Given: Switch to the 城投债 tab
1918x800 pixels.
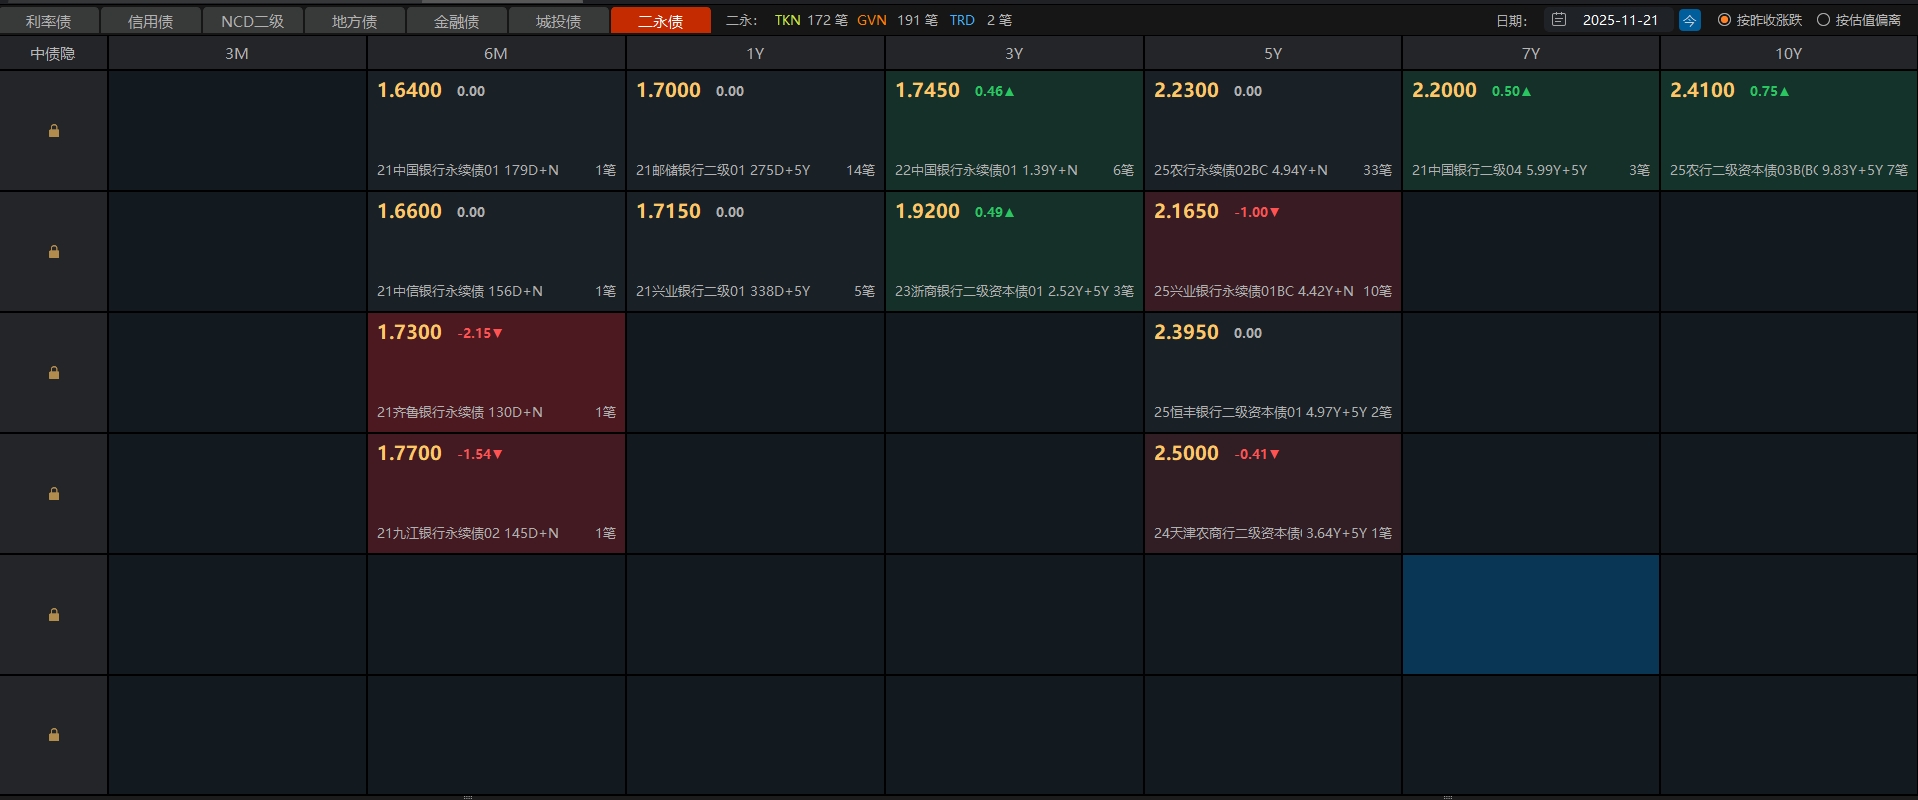Looking at the screenshot, I should pos(558,21).
